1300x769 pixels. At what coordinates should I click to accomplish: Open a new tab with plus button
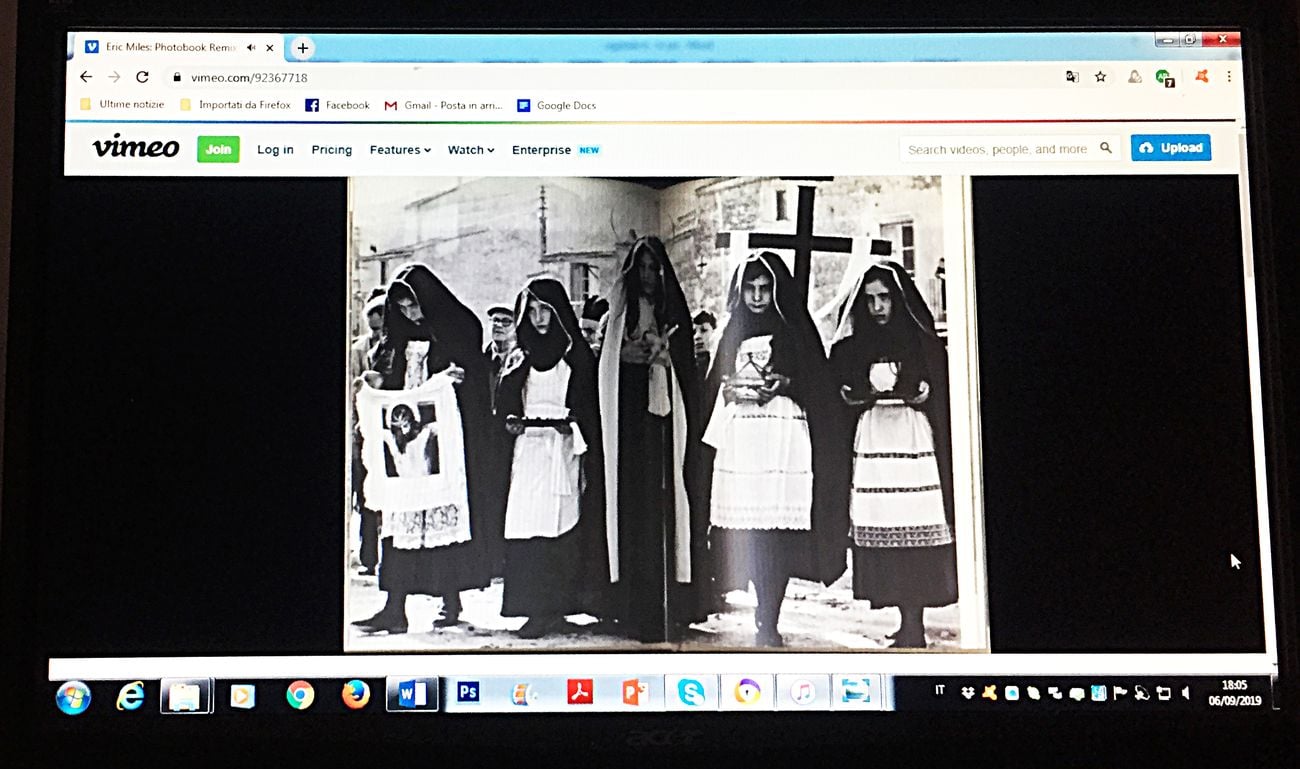pyautogui.click(x=302, y=48)
